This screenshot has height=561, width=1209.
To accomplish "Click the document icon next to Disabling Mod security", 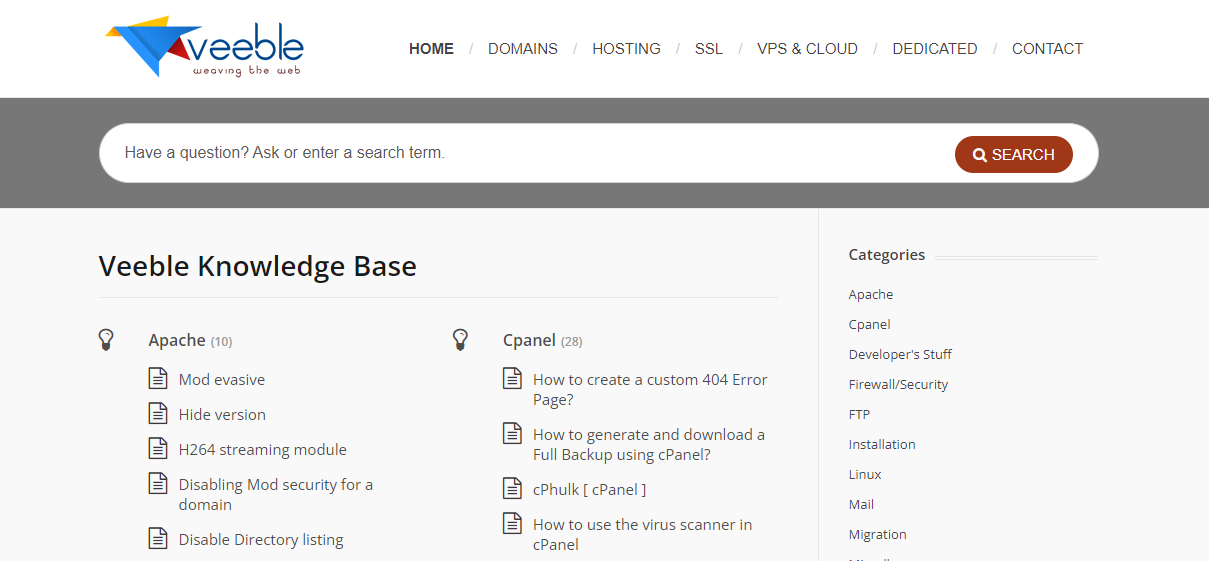I will (x=158, y=484).
